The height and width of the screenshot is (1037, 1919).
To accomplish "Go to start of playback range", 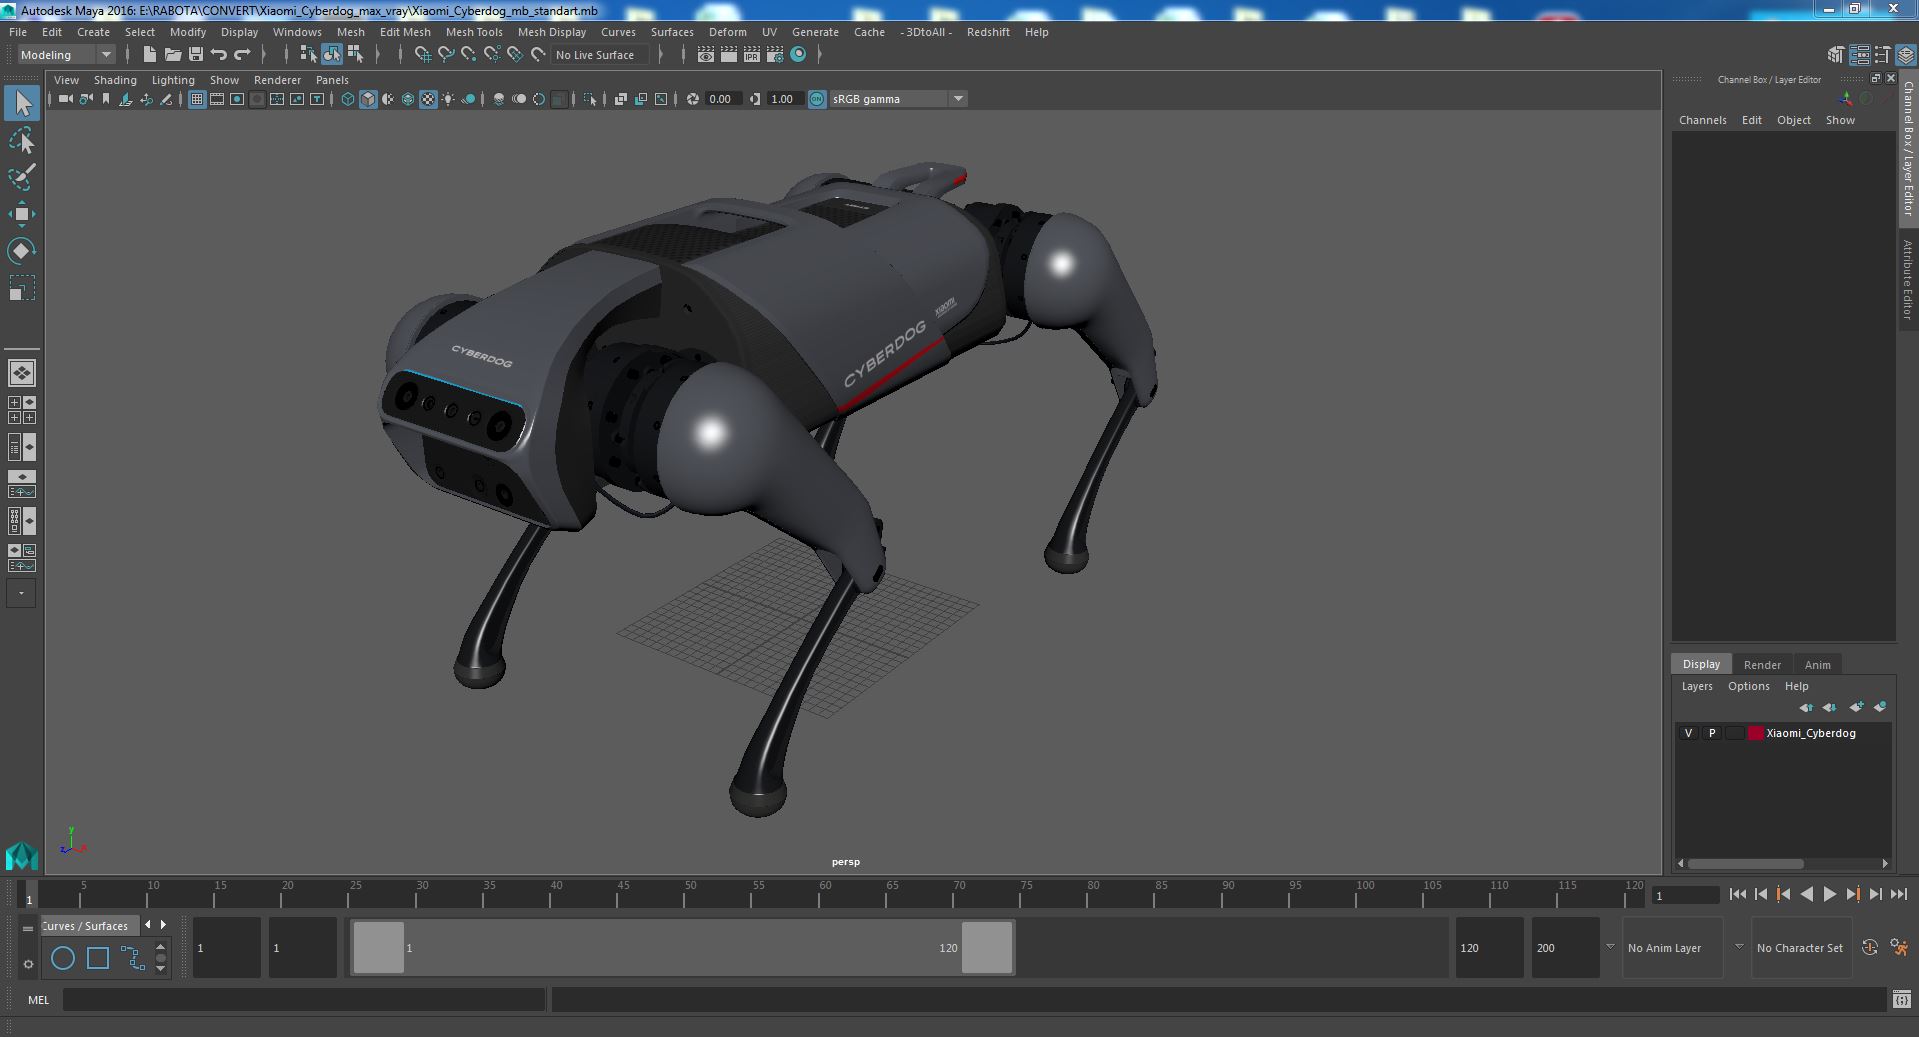I will point(1737,895).
